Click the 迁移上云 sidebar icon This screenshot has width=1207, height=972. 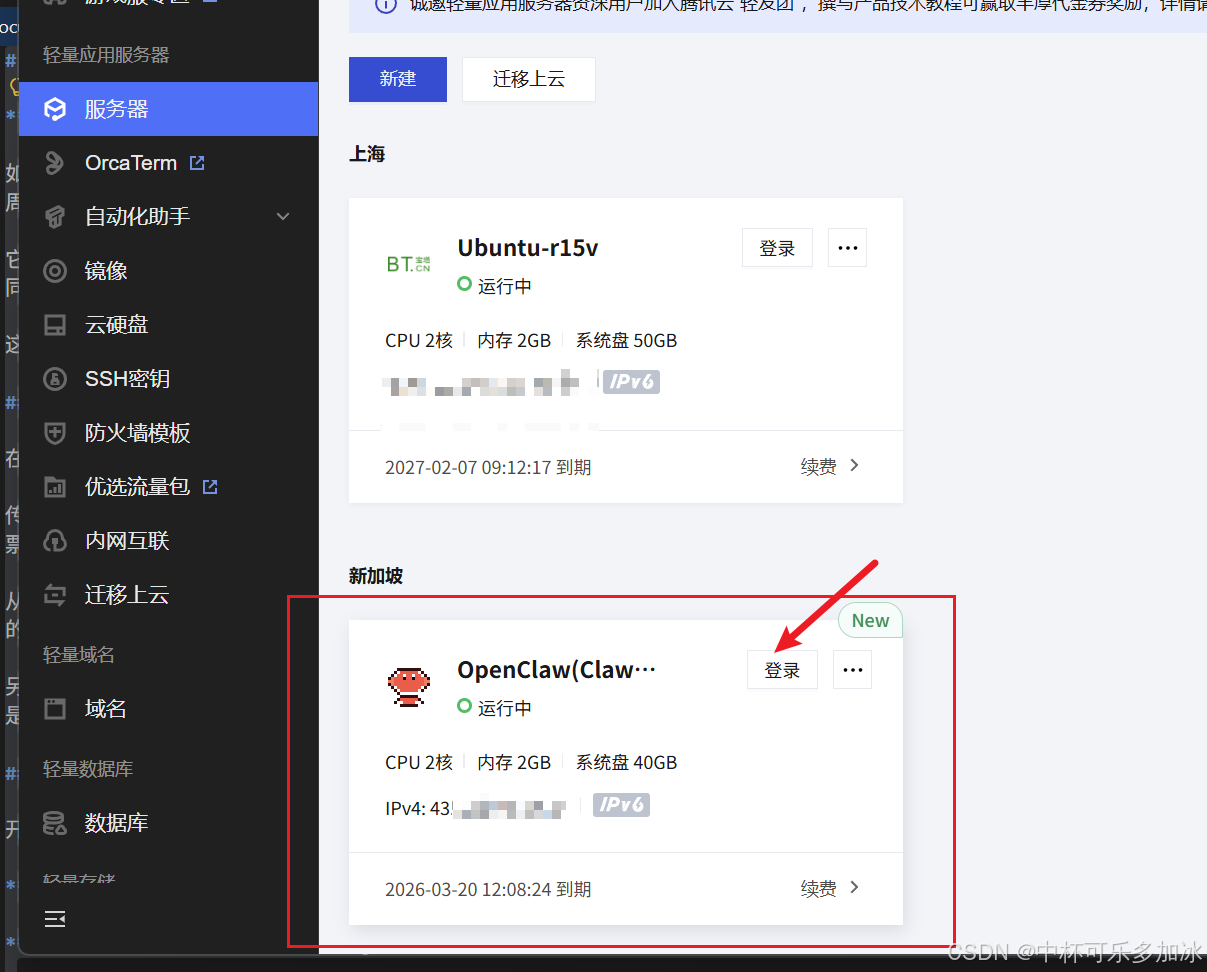point(55,595)
